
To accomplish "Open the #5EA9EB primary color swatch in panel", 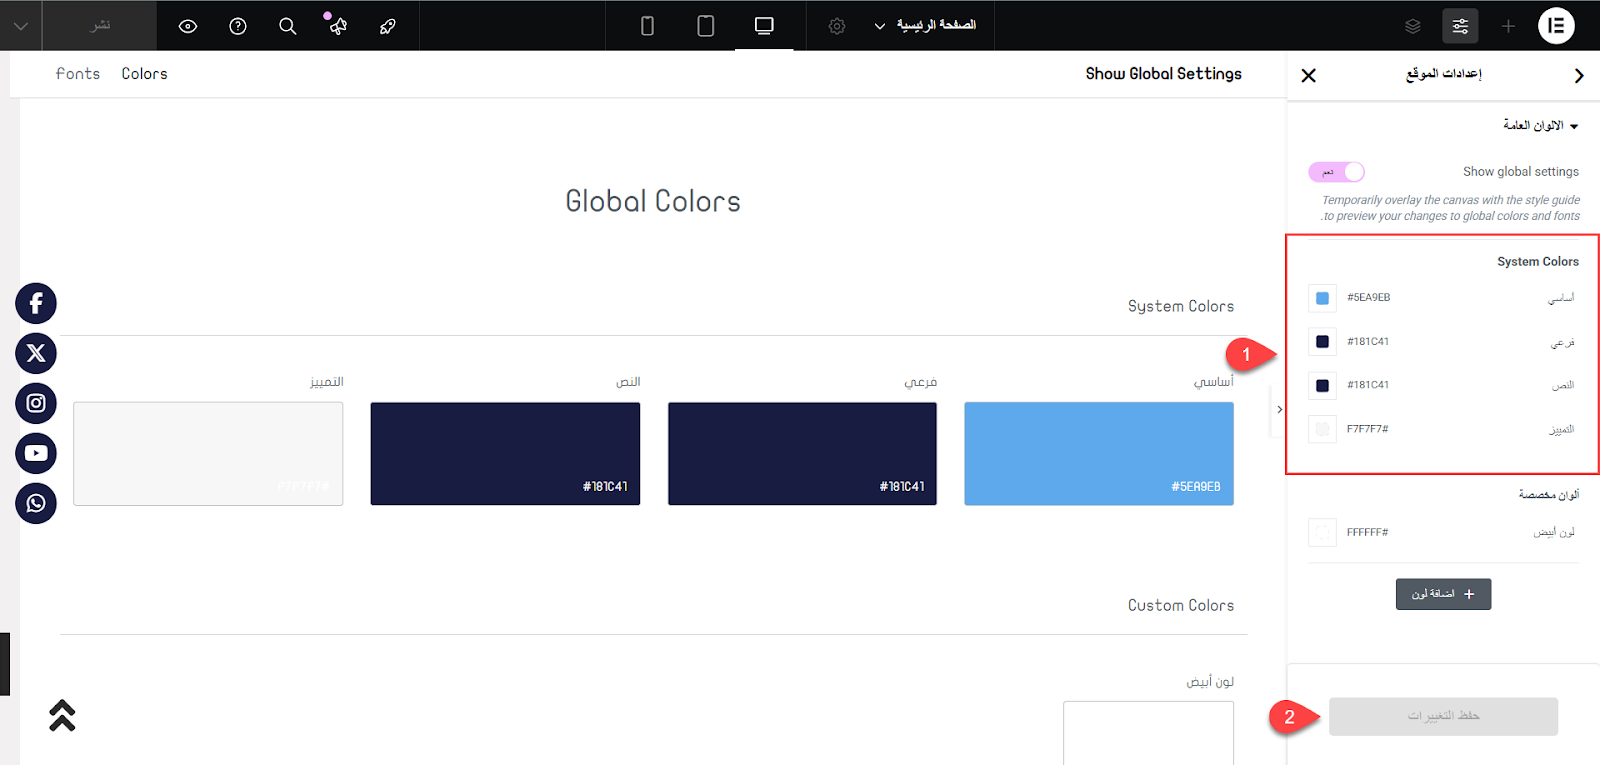I will click(x=1322, y=298).
